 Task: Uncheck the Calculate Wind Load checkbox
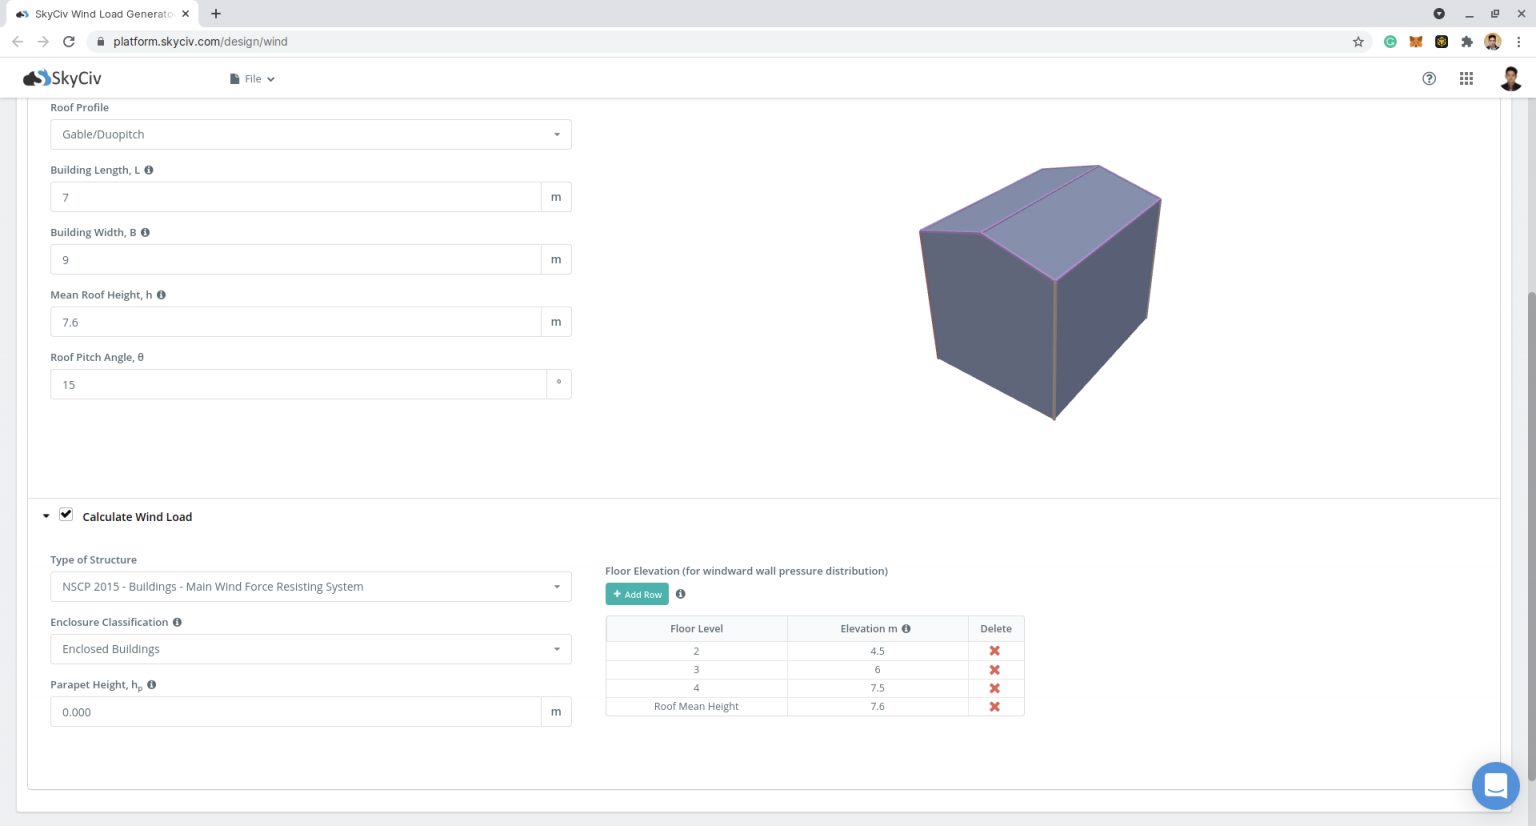66,514
